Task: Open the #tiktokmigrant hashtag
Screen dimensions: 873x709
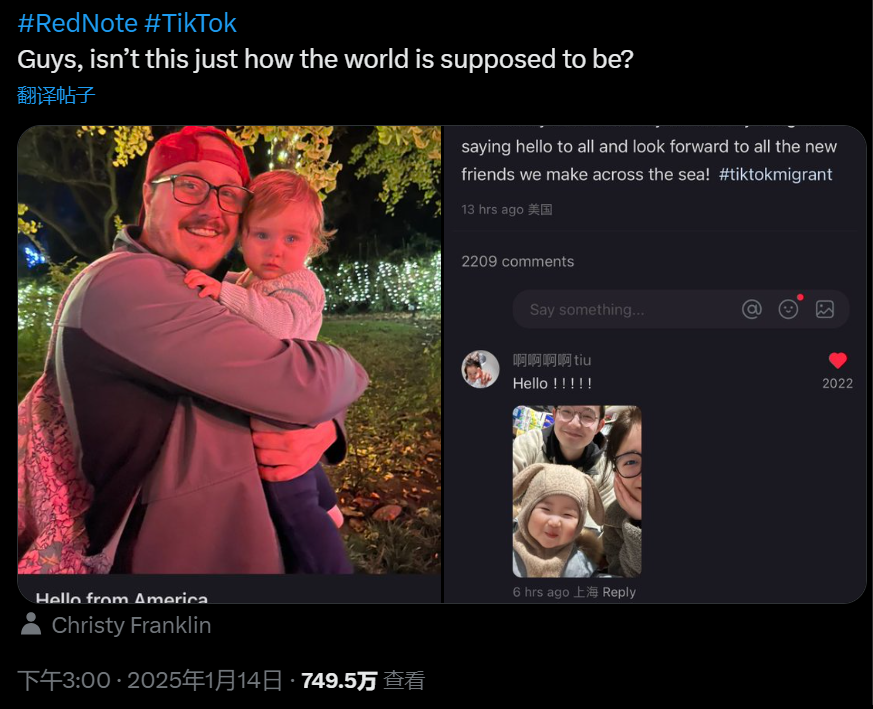Action: pos(775,174)
